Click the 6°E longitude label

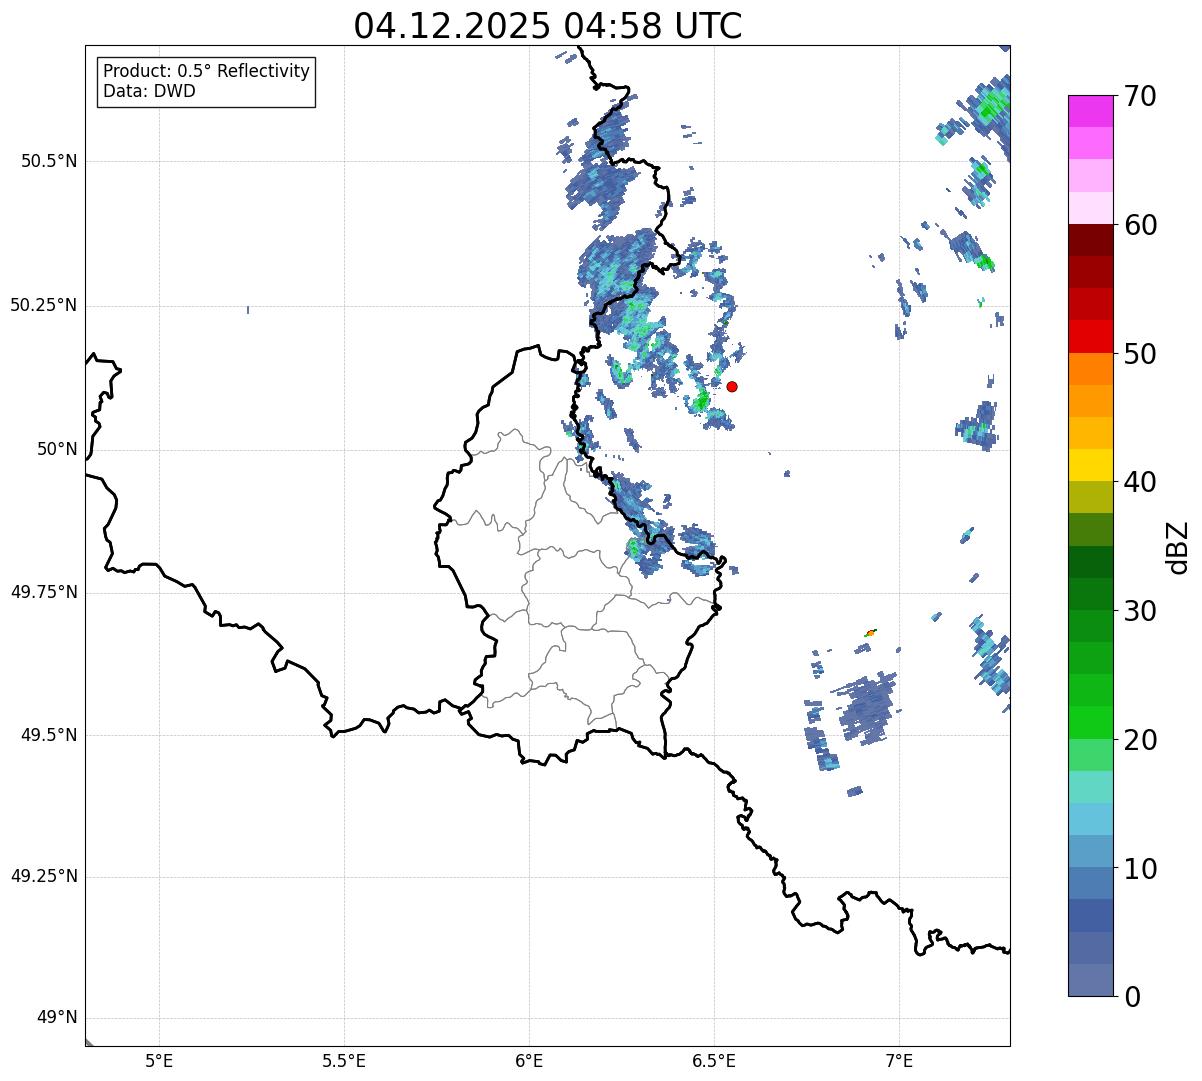point(529,1061)
